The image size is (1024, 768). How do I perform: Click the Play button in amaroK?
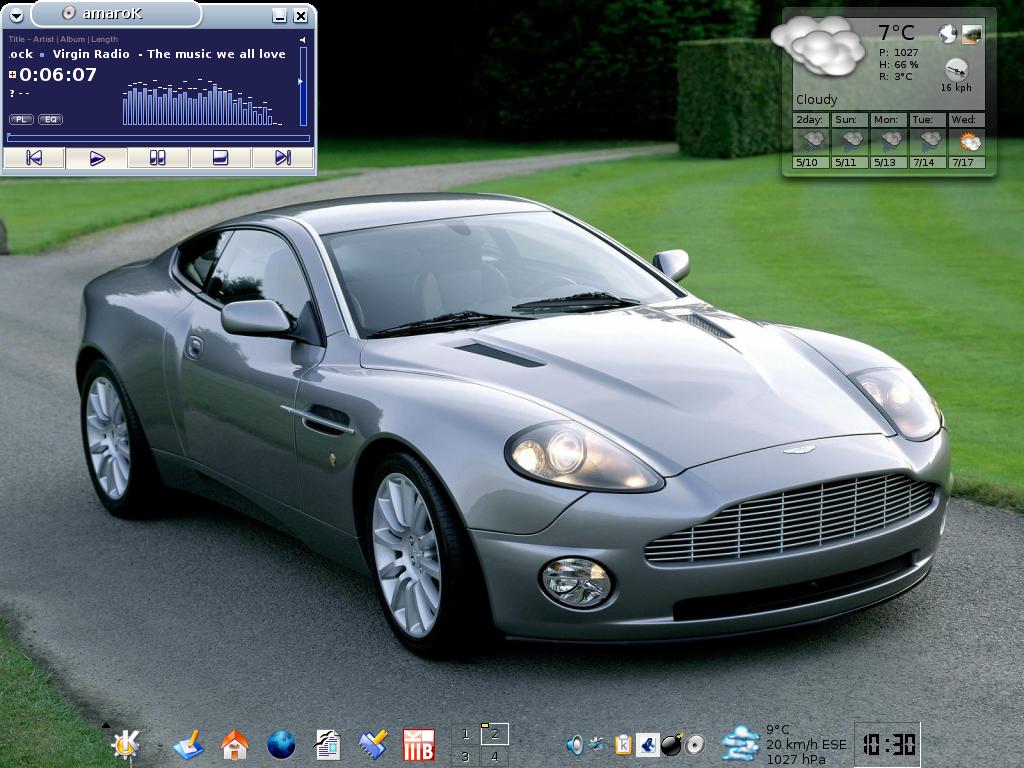tap(97, 158)
